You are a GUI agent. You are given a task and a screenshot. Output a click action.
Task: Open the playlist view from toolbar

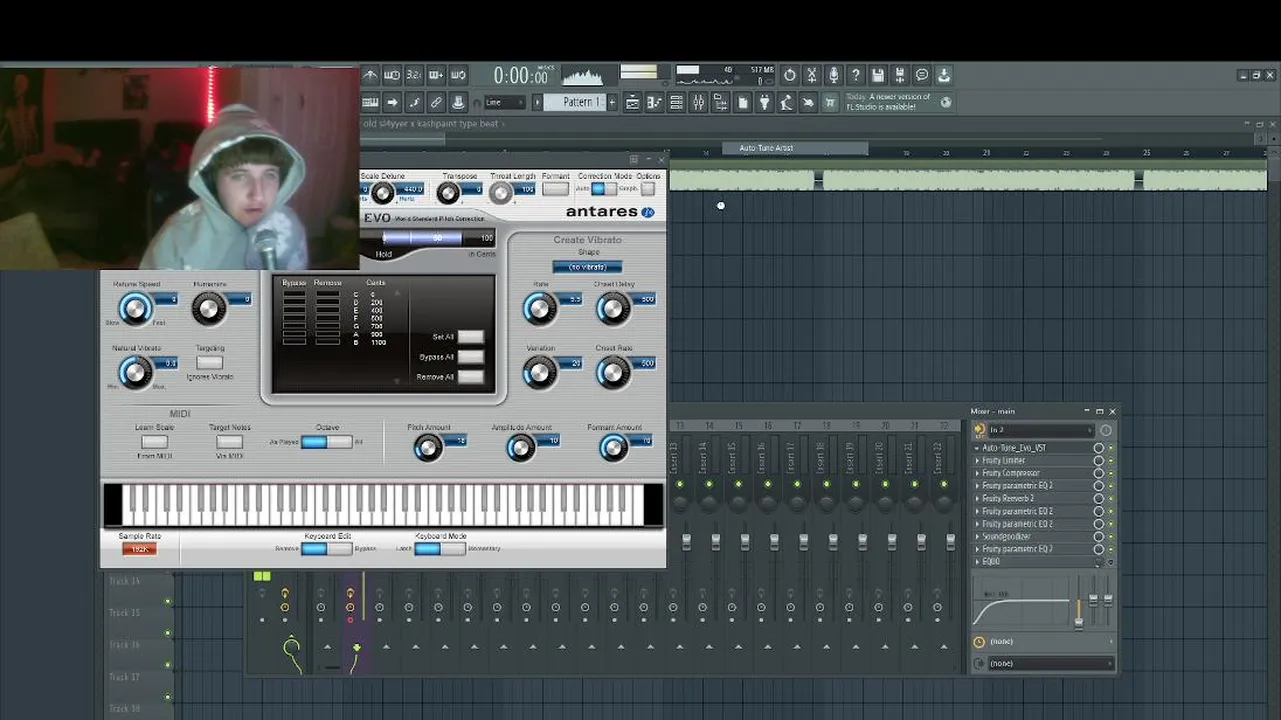632,102
